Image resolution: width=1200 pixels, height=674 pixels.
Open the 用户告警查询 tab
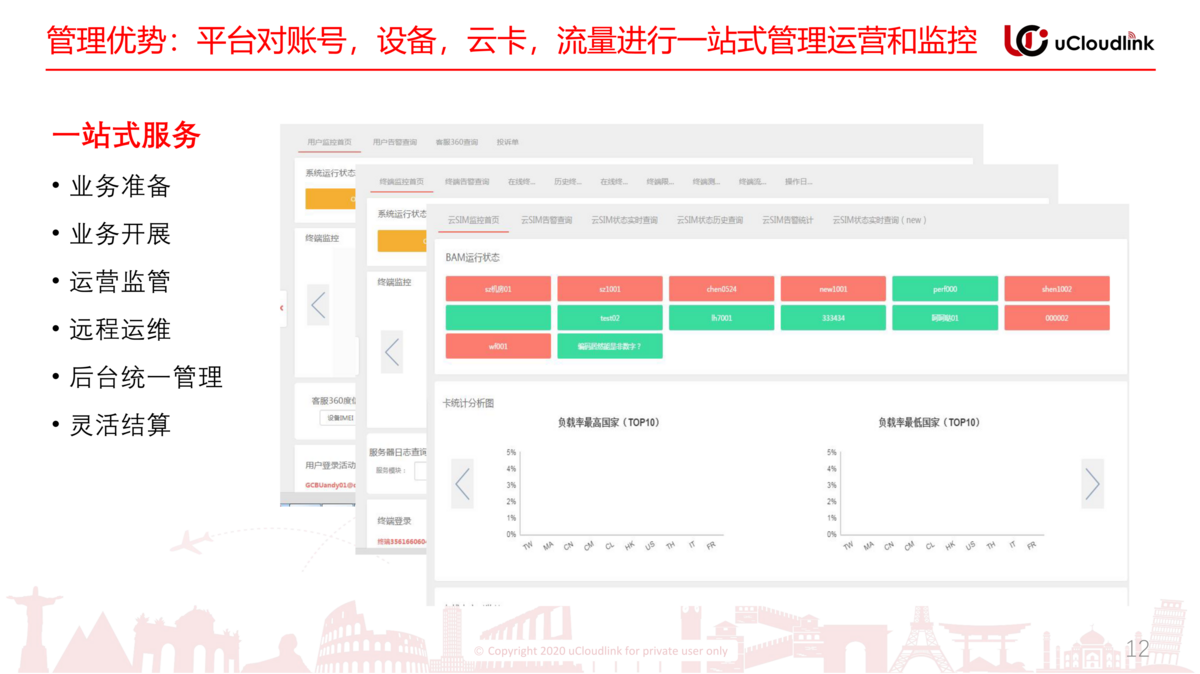[x=394, y=143]
